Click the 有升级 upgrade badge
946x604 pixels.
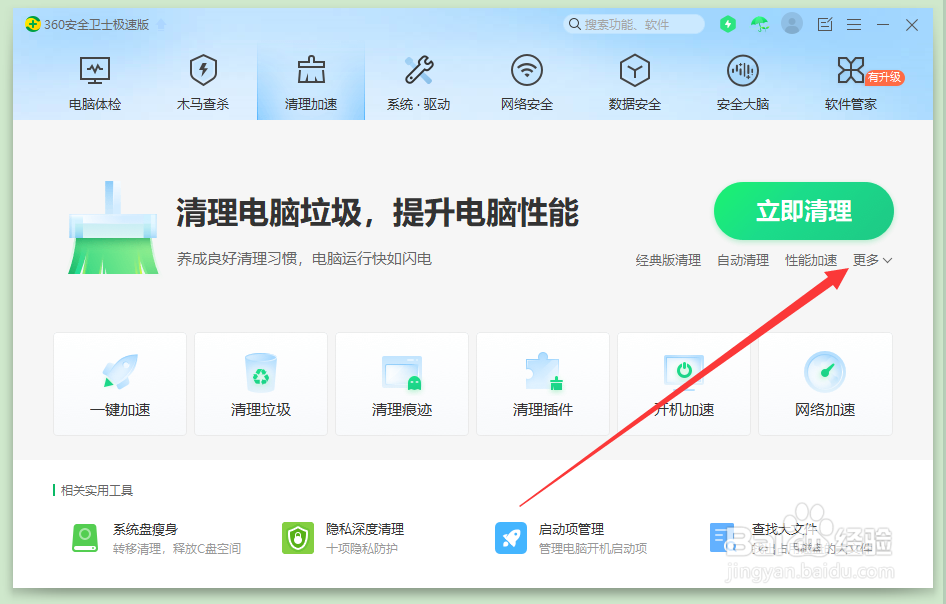884,77
